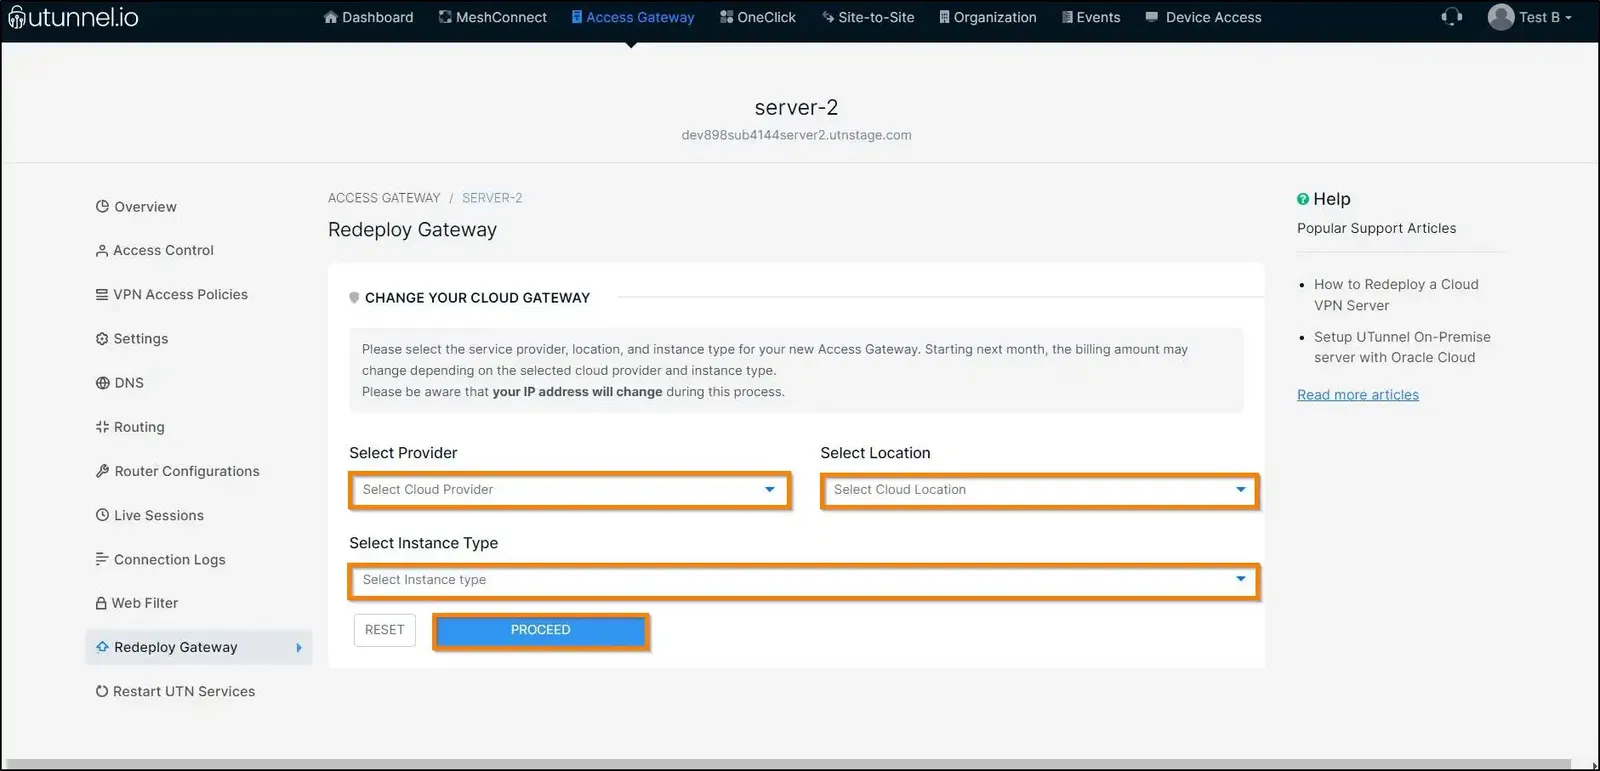Click the Web Filter lock icon

(x=101, y=603)
